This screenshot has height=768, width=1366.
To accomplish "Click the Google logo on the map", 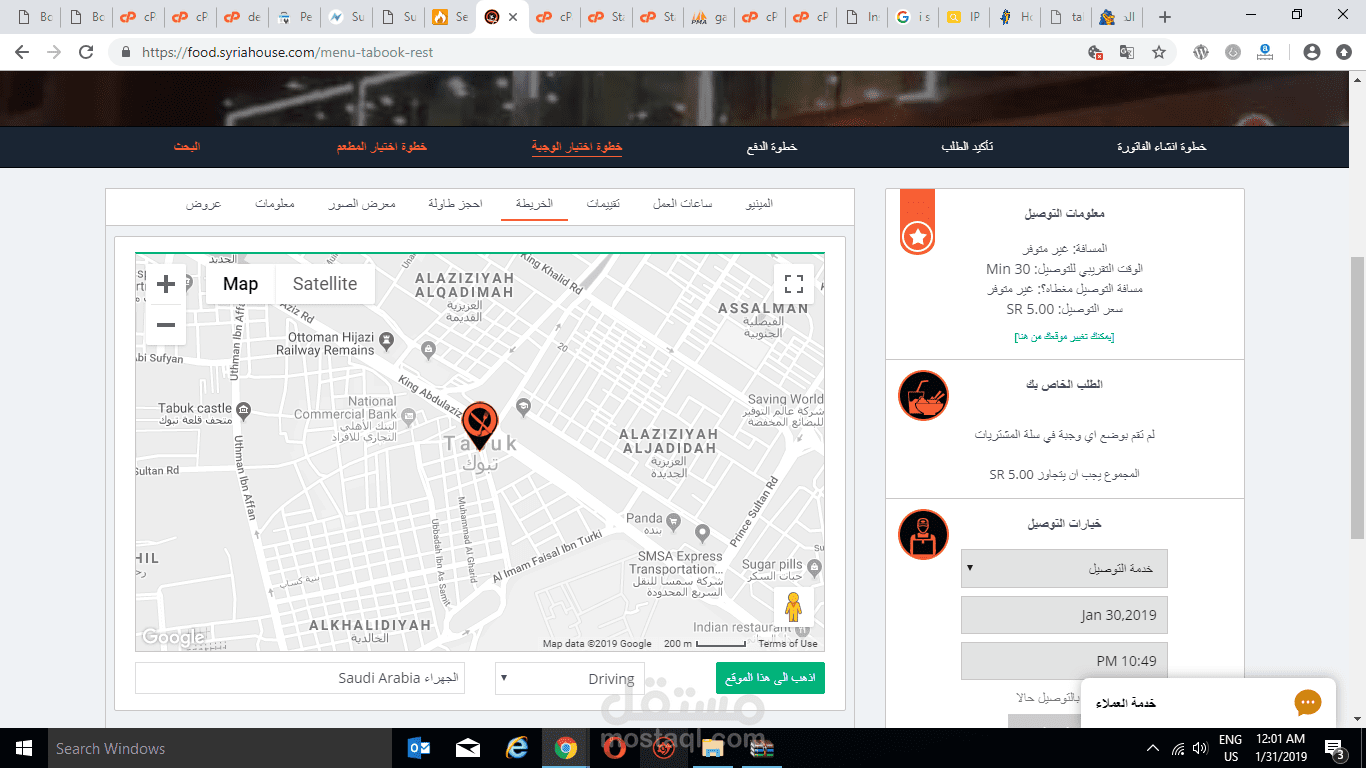I will pyautogui.click(x=173, y=637).
